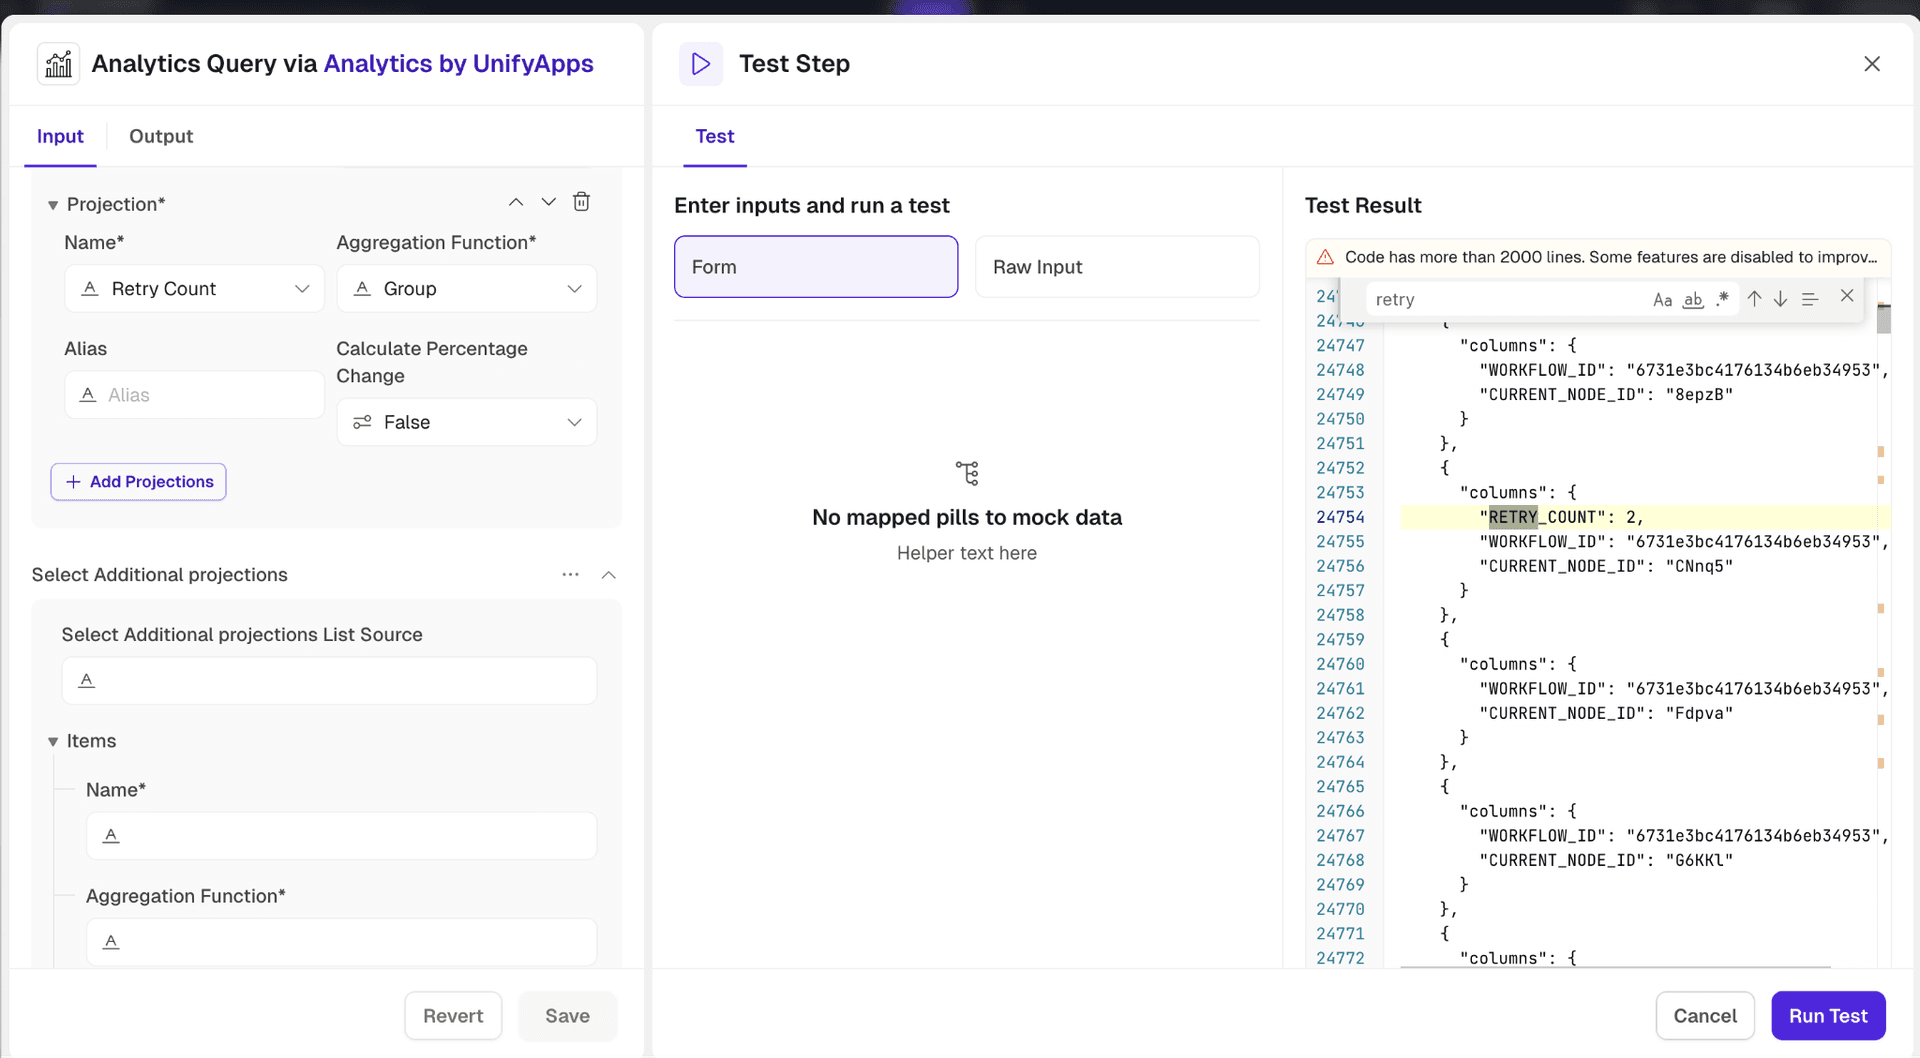Screen dimensions: 1920x1058
Task: Click find in selection icon
Action: click(1810, 299)
